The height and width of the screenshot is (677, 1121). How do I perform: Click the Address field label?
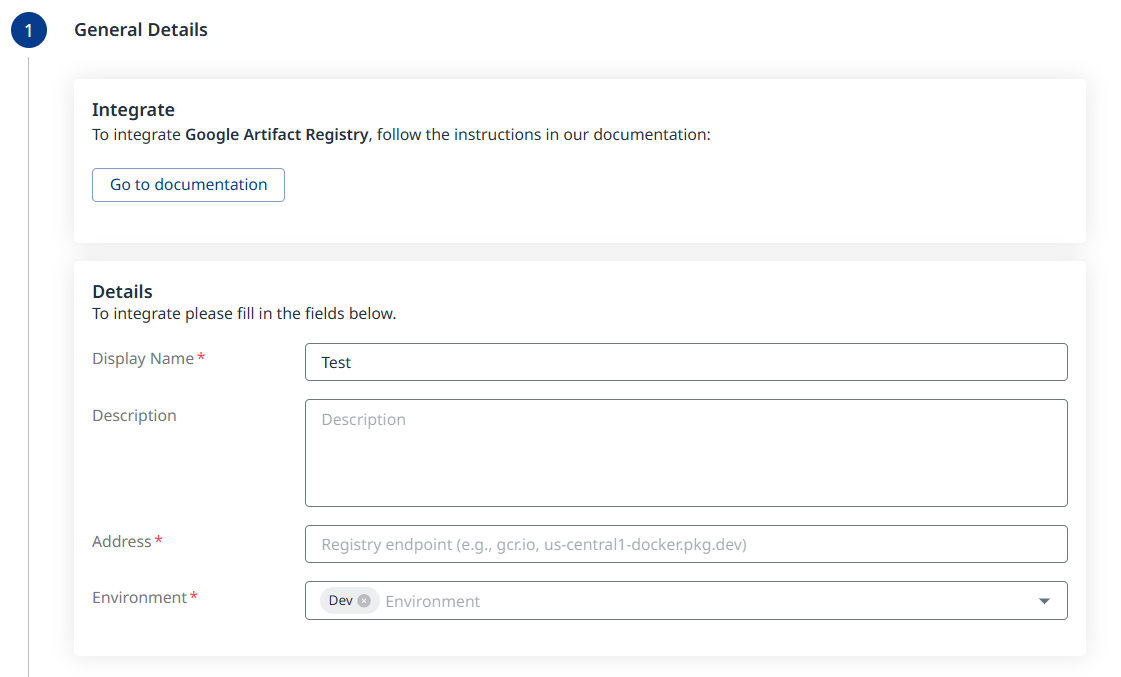pos(122,541)
